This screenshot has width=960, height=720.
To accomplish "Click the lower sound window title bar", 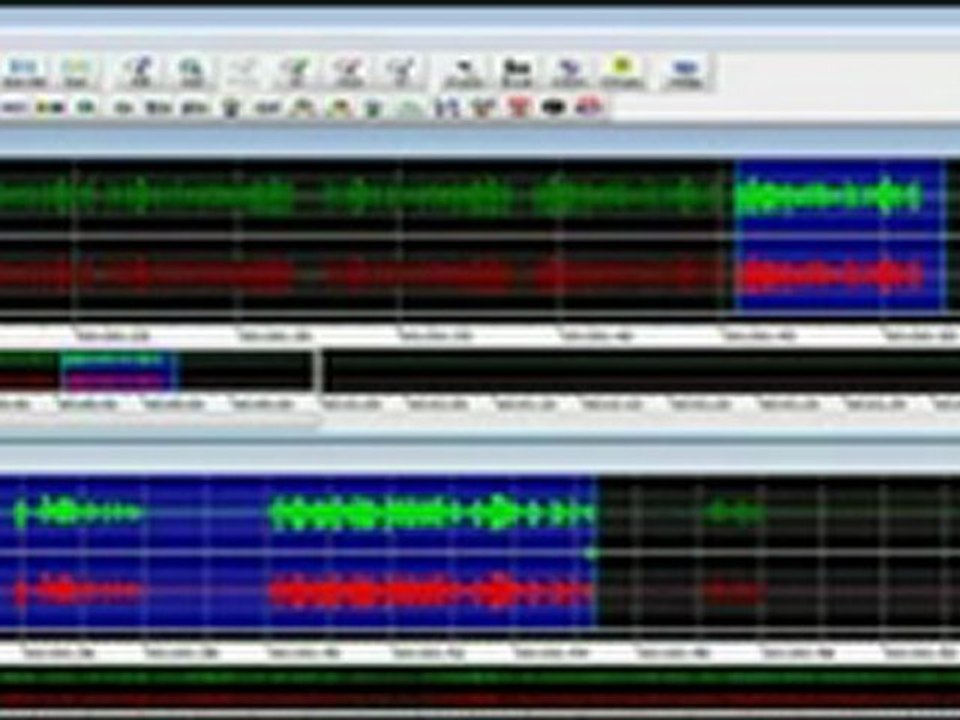I will point(480,456).
